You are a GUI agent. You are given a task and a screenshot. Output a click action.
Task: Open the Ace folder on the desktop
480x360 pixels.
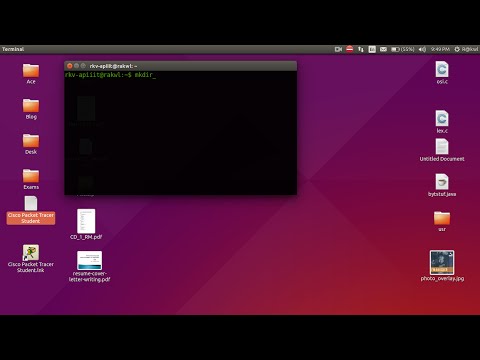31,71
